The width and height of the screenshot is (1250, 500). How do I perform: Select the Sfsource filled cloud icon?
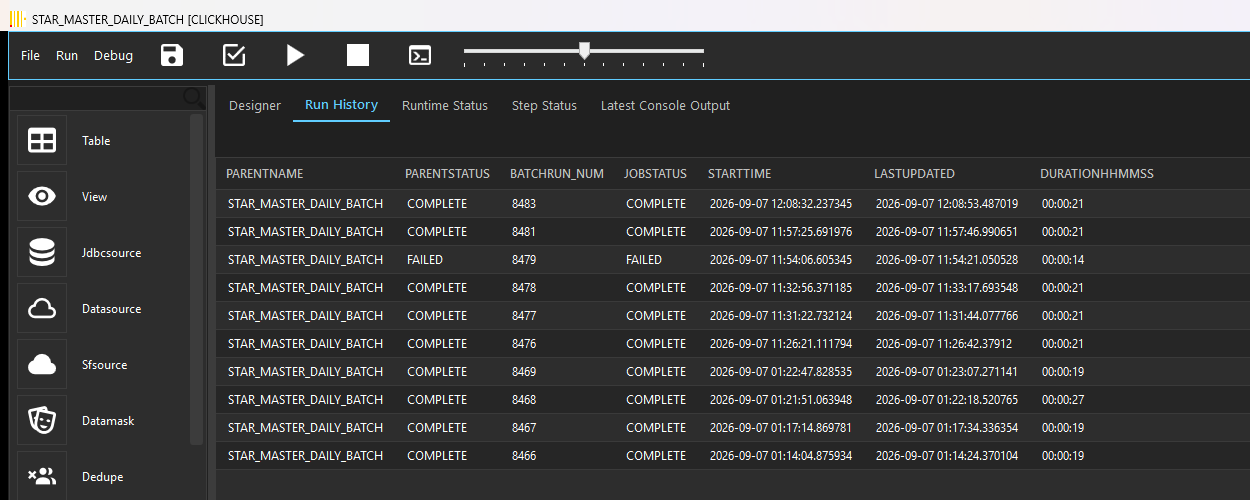pyautogui.click(x=42, y=365)
